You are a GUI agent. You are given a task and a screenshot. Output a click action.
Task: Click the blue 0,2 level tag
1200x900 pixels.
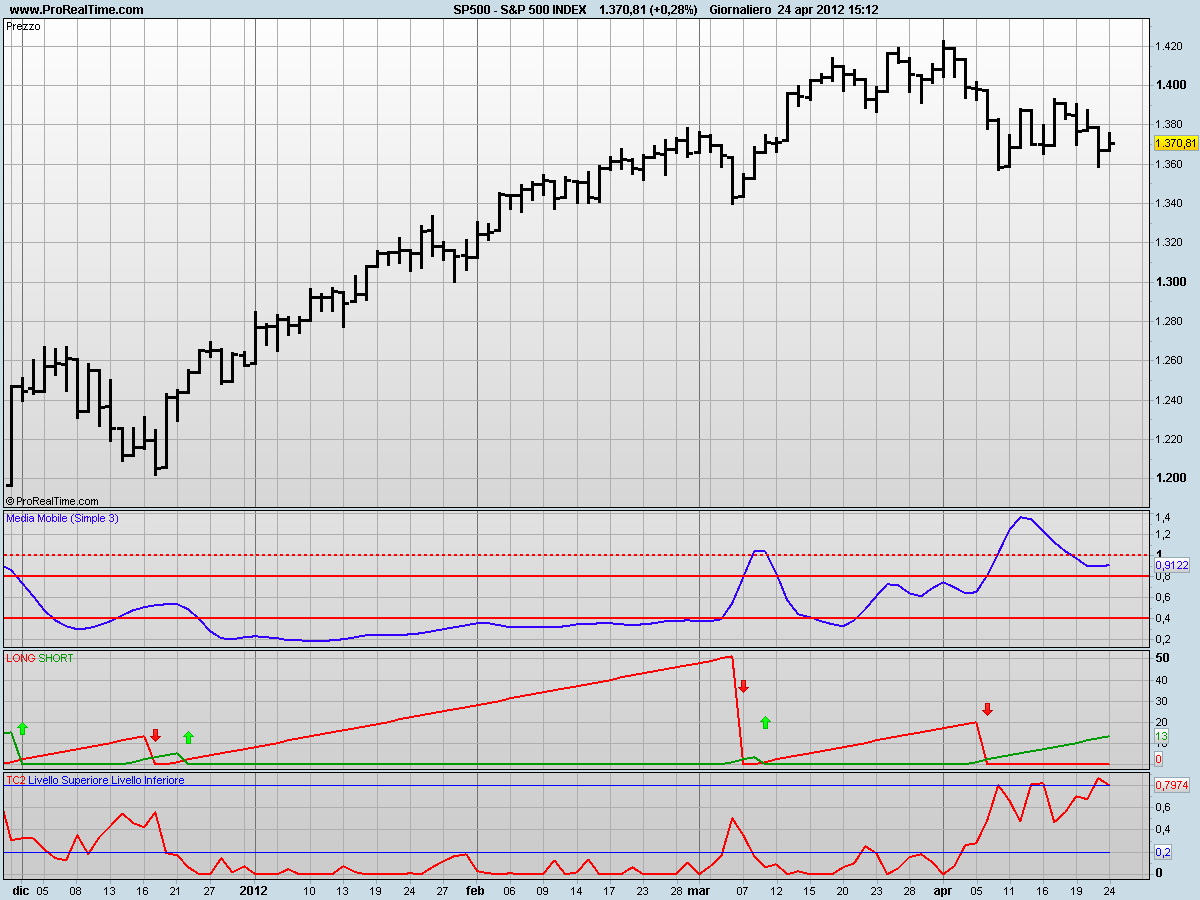click(1163, 852)
